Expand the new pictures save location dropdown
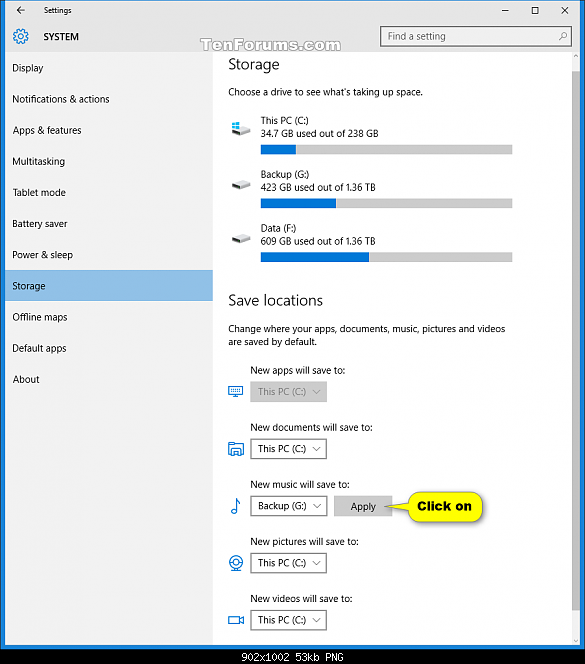Screen dimensions: 585x664 tap(288, 563)
